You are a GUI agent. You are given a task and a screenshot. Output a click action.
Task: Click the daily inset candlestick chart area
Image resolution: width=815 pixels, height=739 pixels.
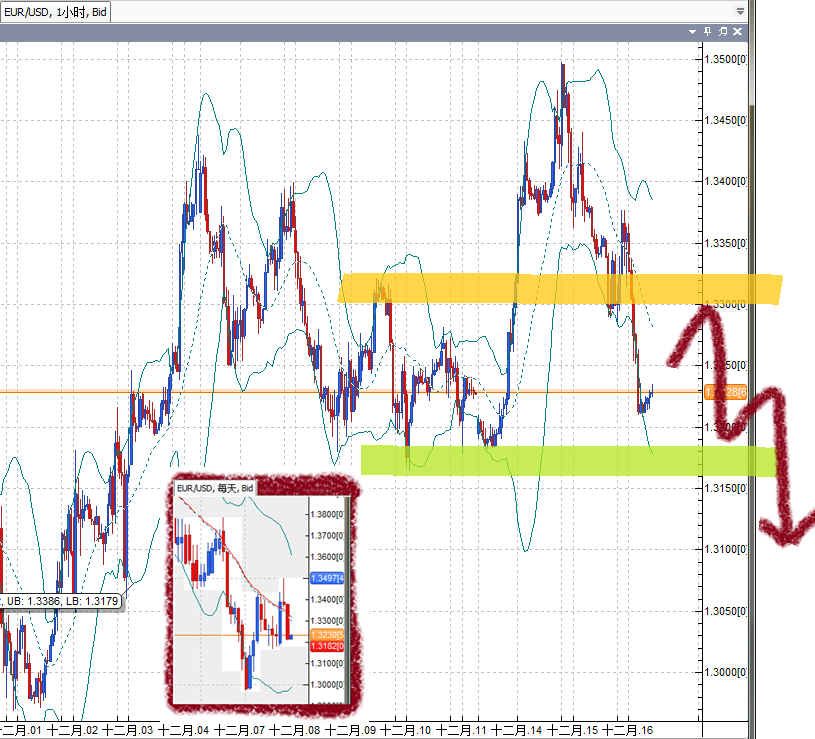coord(241,600)
